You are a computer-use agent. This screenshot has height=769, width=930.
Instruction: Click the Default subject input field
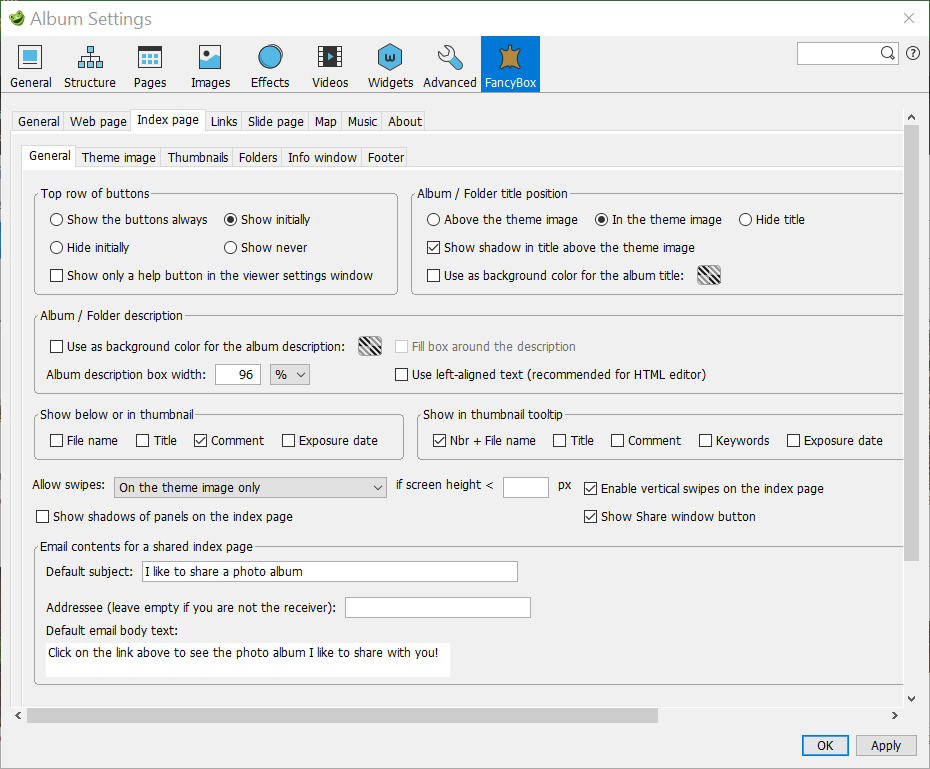[x=330, y=571]
